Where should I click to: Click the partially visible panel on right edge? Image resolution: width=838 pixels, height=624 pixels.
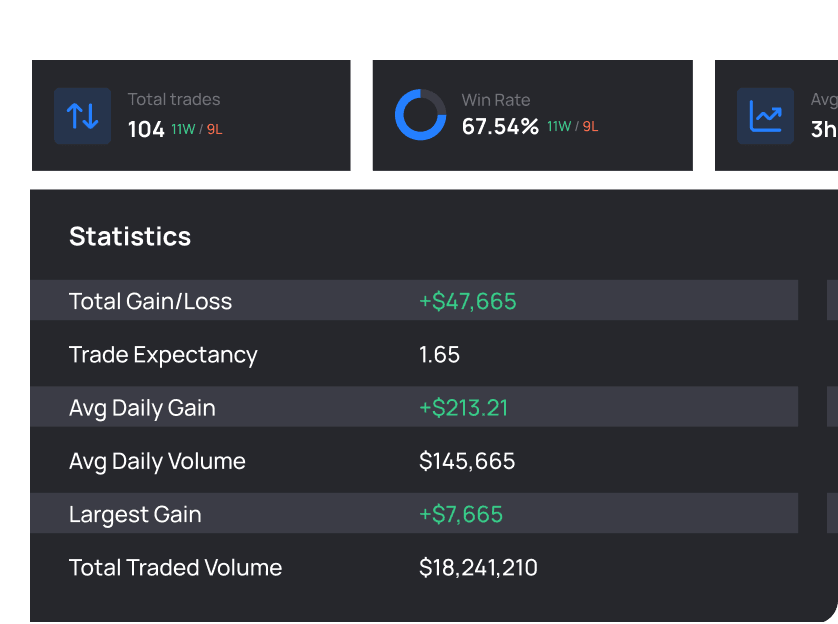[x=830, y=400]
